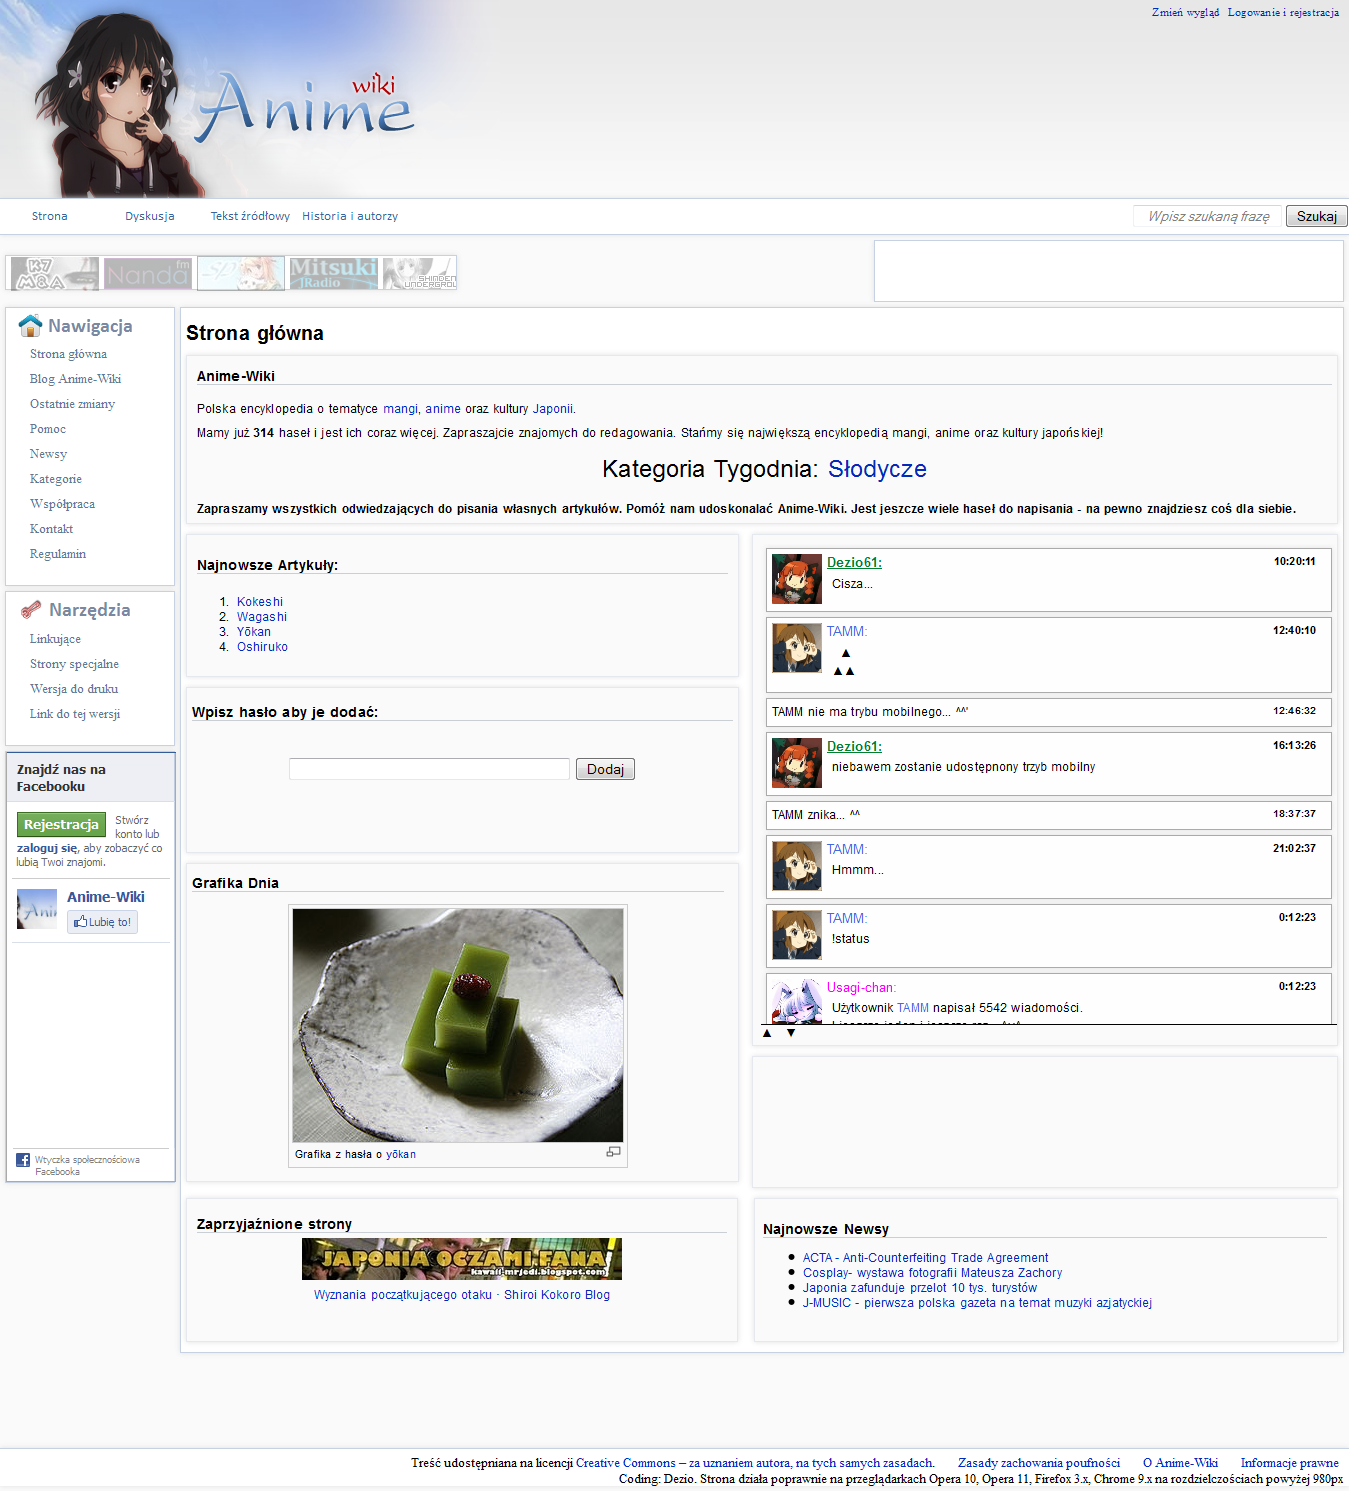Image resolution: width=1349 pixels, height=1491 pixels.
Task: Open the Mitsuki Radio banner
Action: point(333,273)
